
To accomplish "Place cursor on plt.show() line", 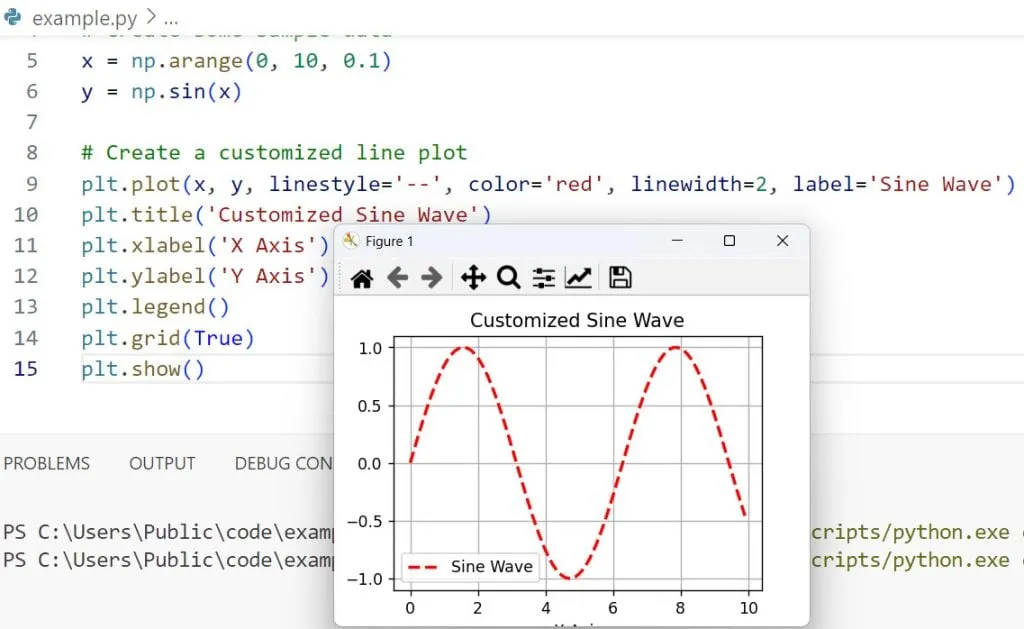I will click(x=142, y=369).
